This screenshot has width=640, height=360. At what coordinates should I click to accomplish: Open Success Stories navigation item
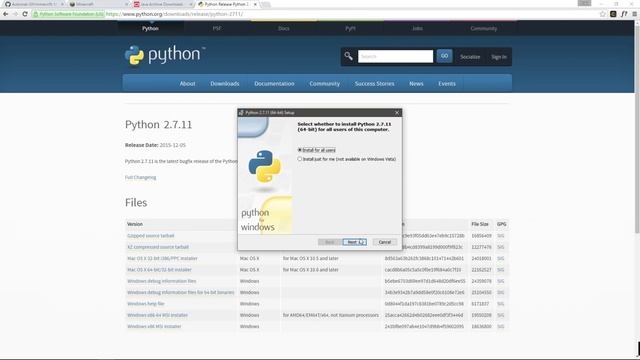(x=375, y=84)
